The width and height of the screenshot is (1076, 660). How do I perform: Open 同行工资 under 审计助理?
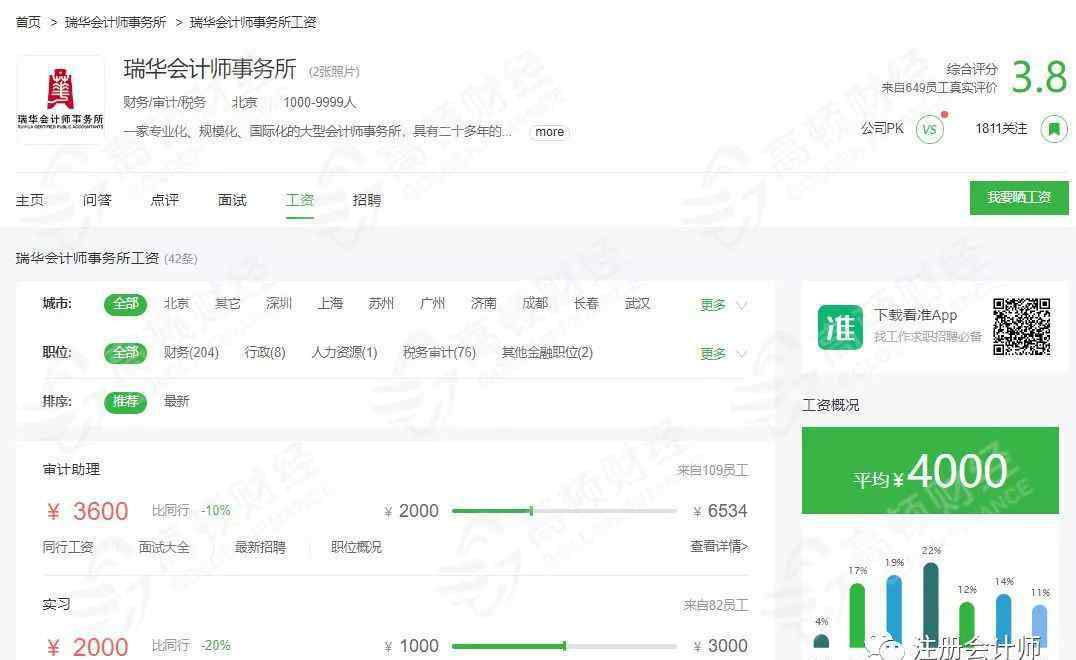click(x=68, y=547)
